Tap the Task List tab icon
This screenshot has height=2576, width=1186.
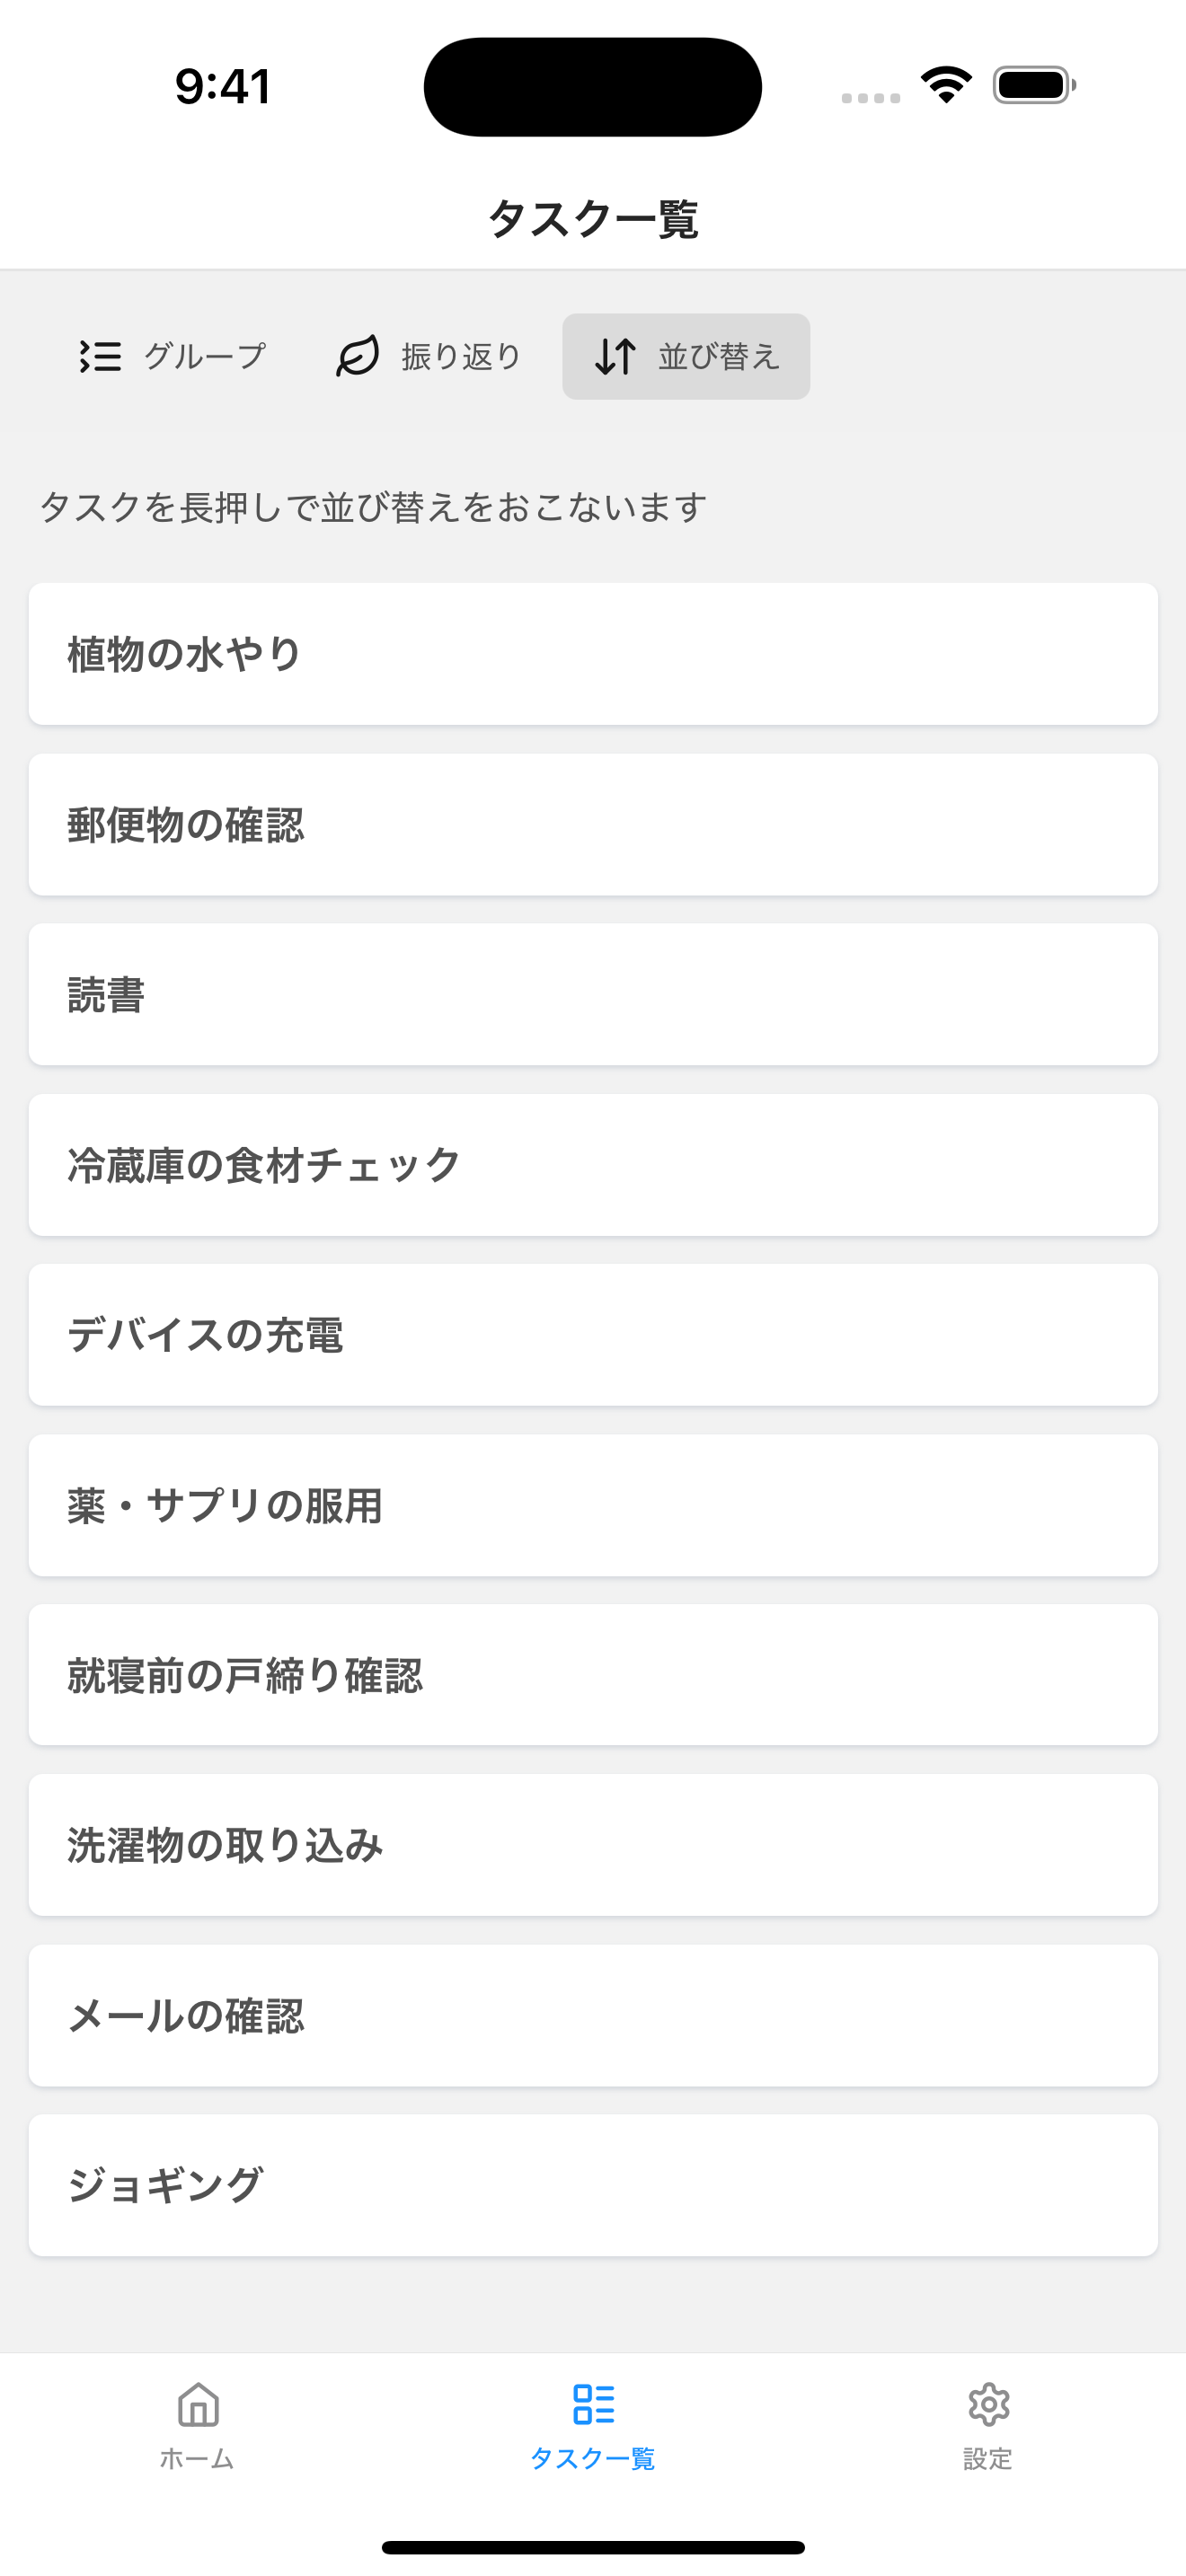coord(593,2404)
